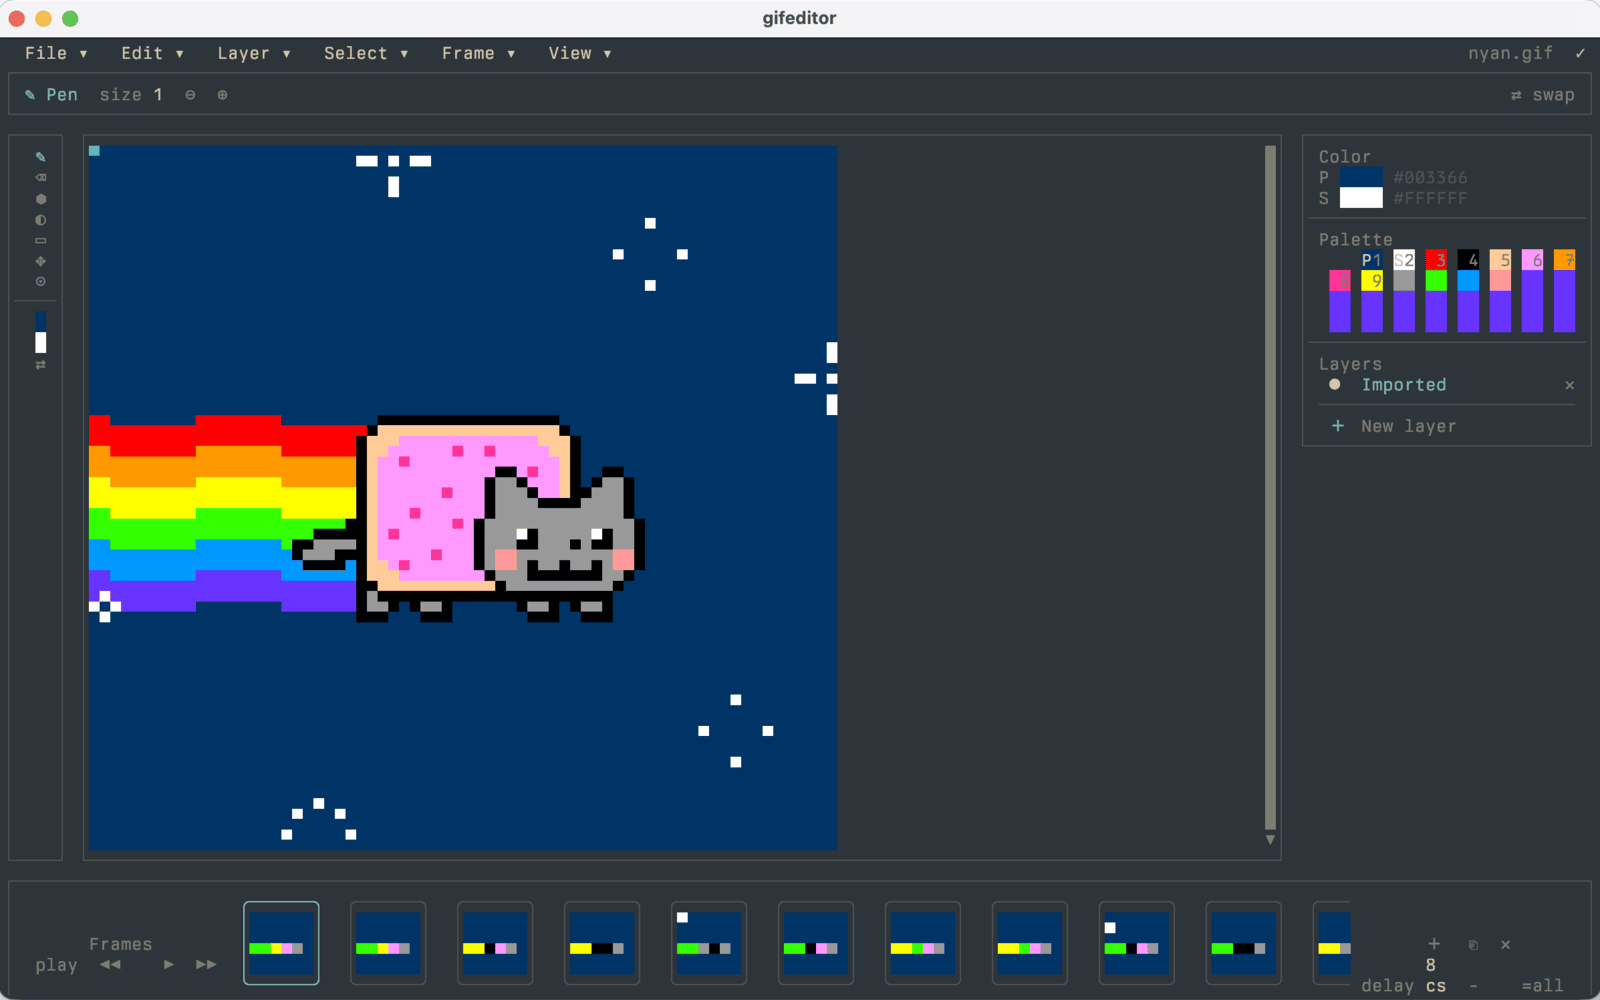Image resolution: width=1600 pixels, height=1000 pixels.
Task: Click the canvas vertical scrollbar
Action: click(x=1270, y=488)
